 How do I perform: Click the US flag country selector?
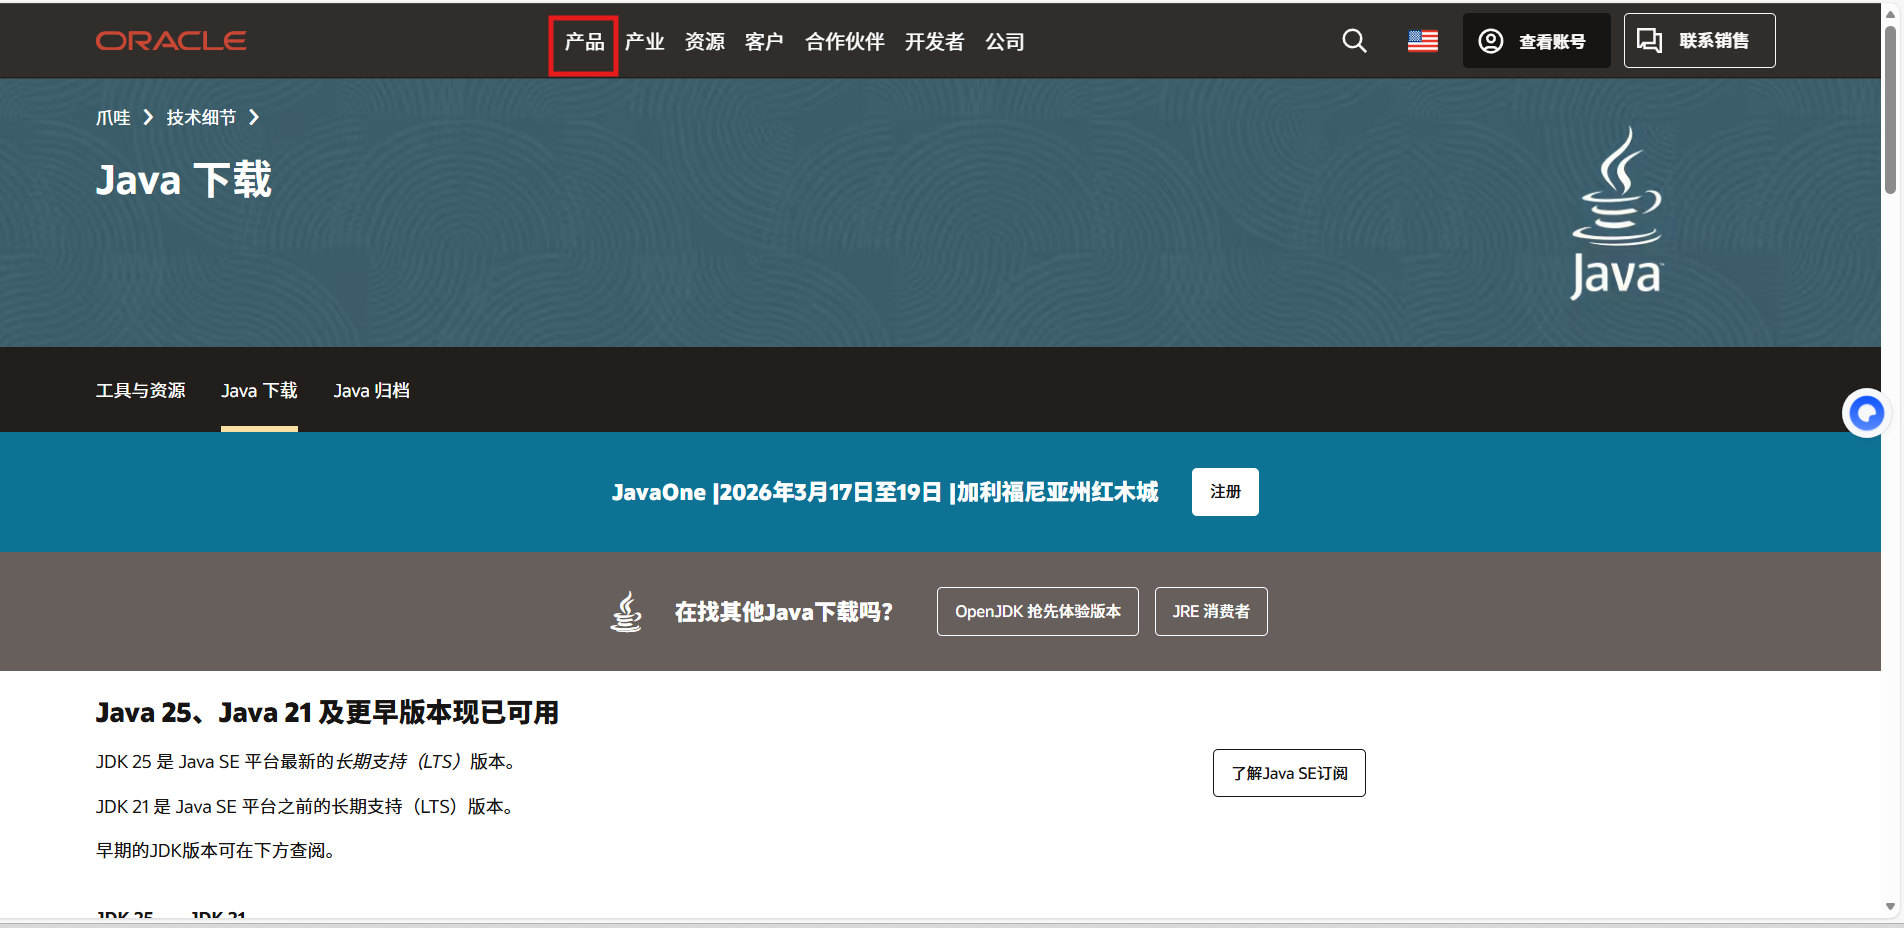pyautogui.click(x=1423, y=41)
